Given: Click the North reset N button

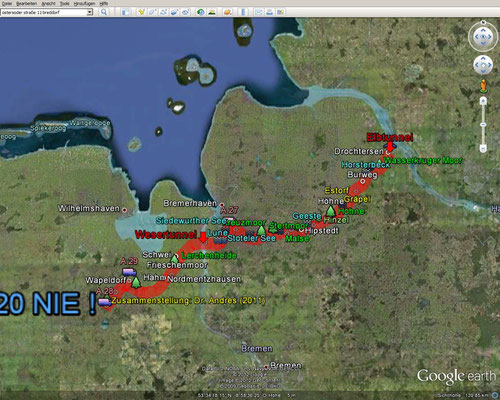Looking at the screenshot, I should point(483,23).
